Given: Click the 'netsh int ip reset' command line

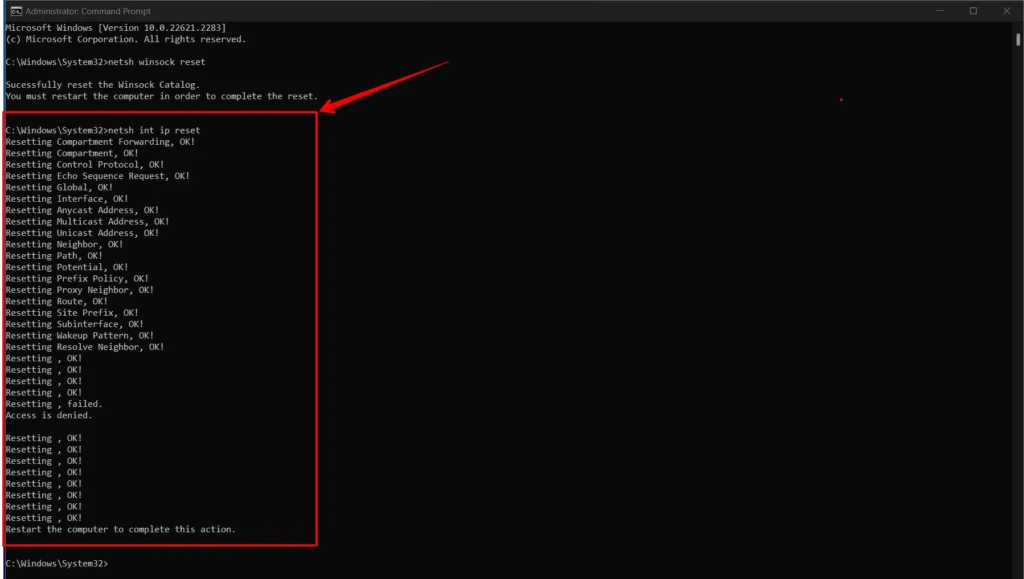Looking at the screenshot, I should (x=103, y=131).
